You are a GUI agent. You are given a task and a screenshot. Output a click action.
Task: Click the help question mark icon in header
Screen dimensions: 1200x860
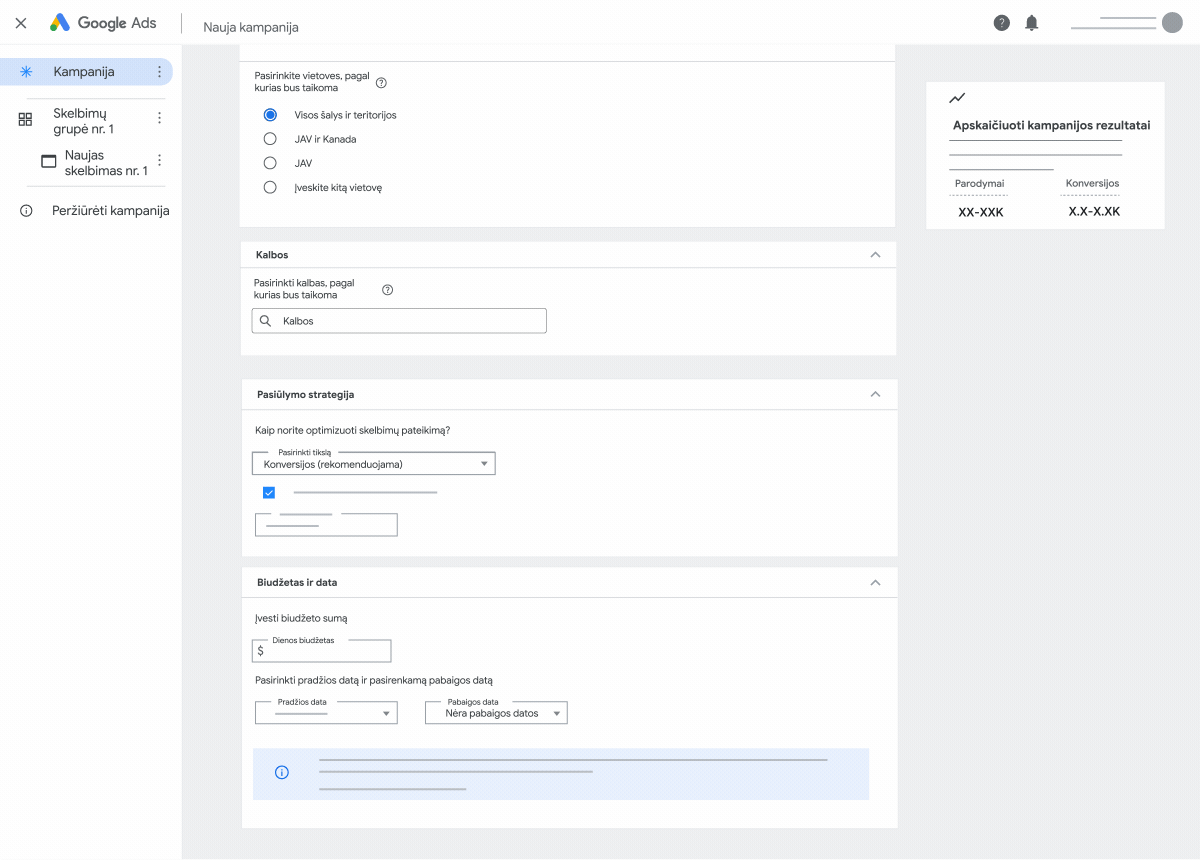1001,23
